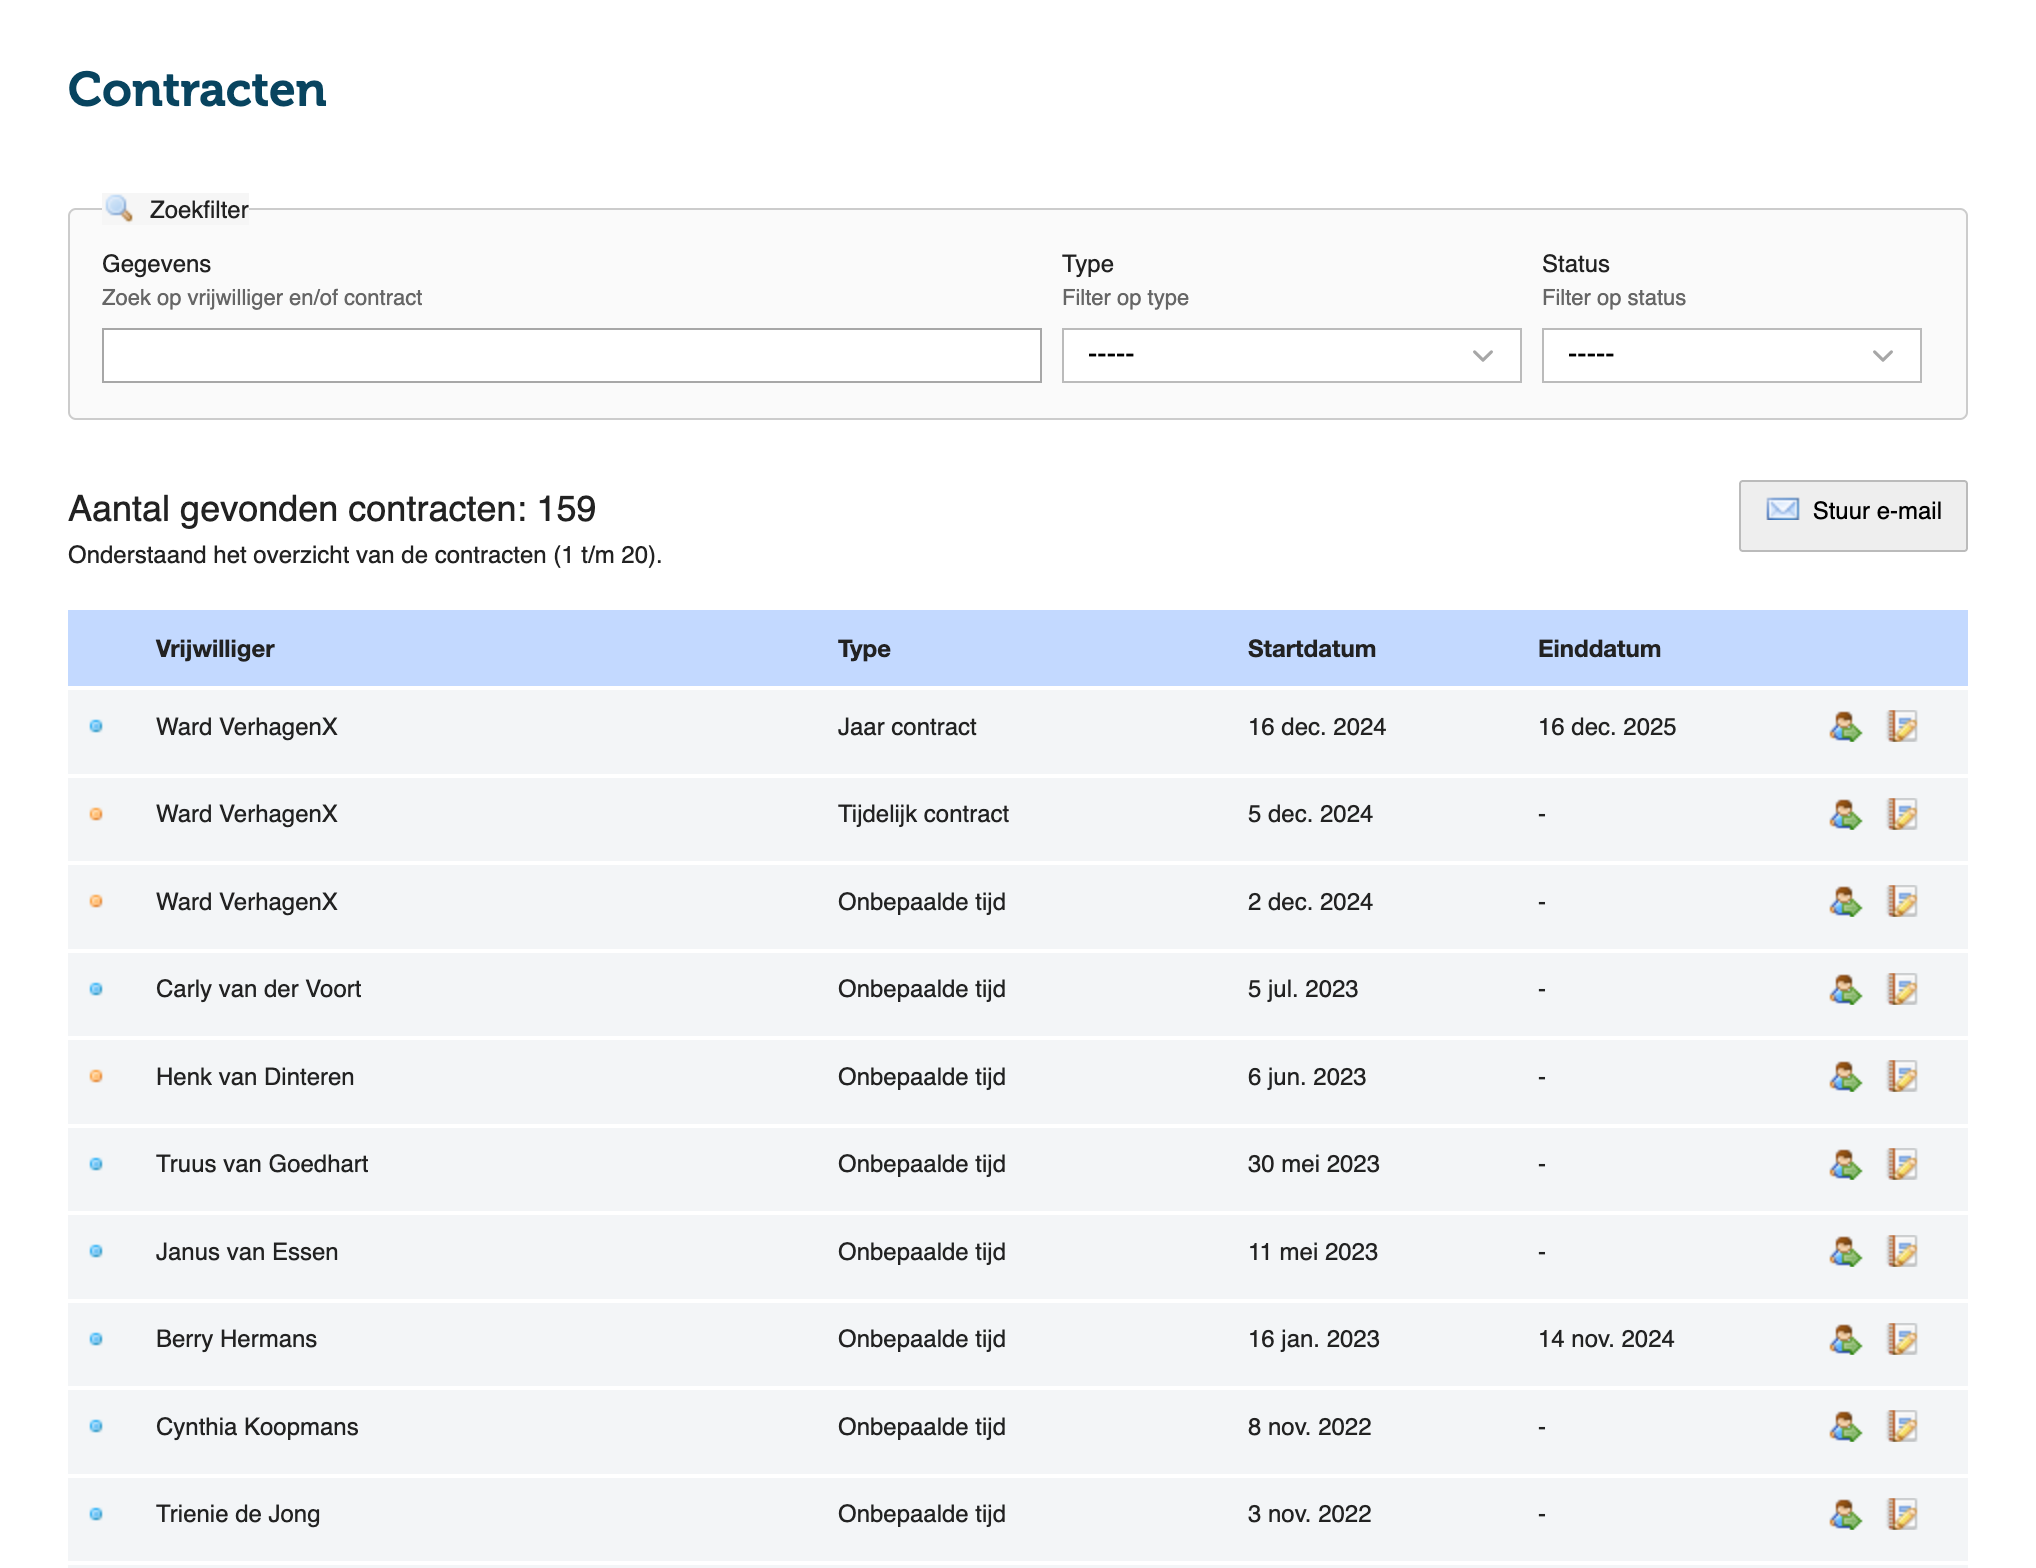Sort by Startdatum column header
Viewport: 2036px width, 1568px height.
click(1311, 649)
